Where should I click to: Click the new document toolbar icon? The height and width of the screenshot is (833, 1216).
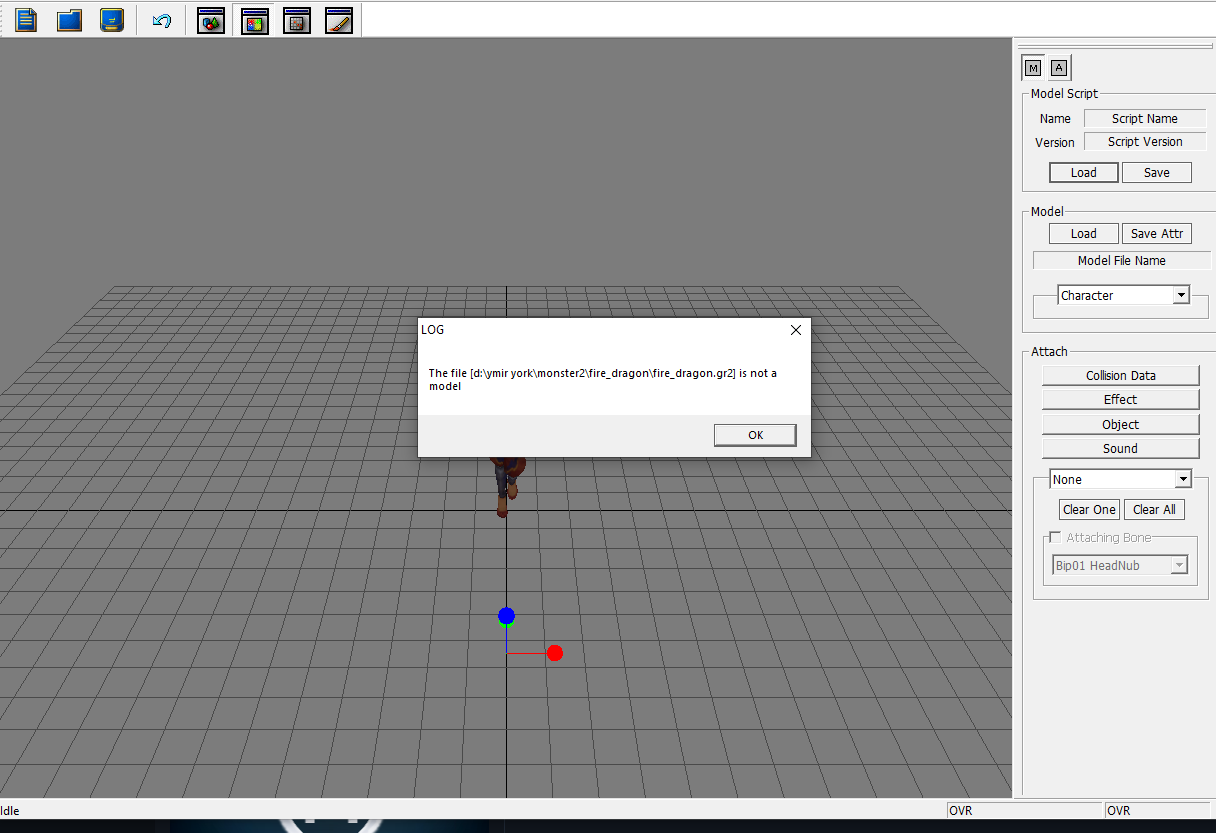26,20
